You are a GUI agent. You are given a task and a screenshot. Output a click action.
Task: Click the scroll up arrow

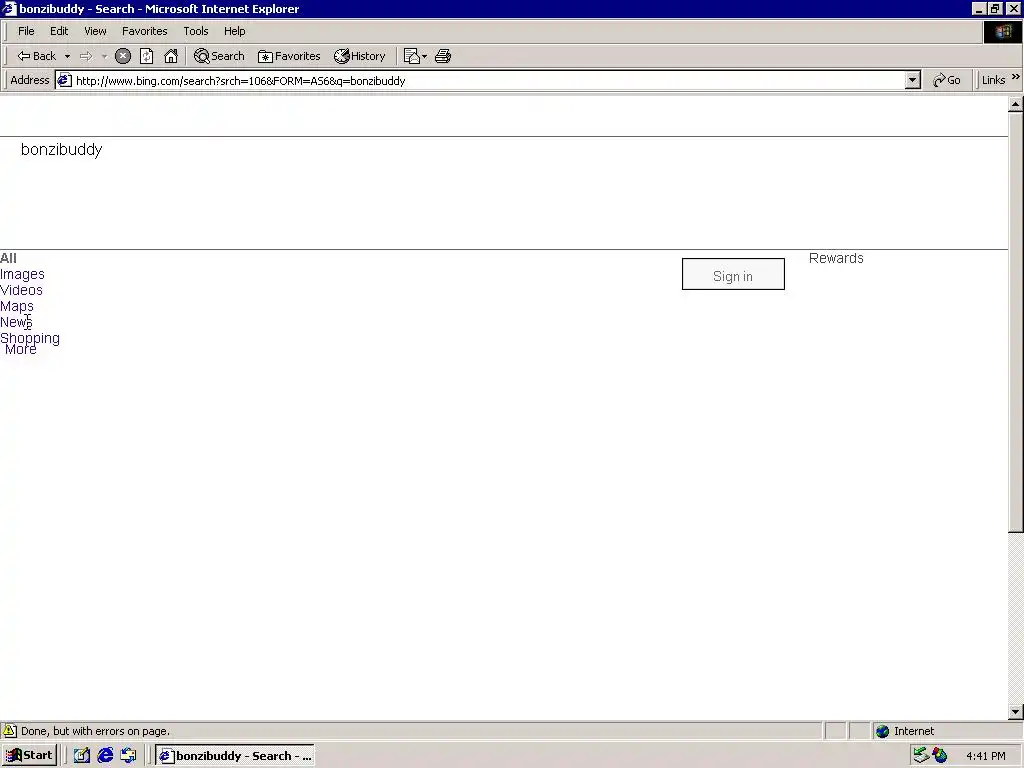[1016, 104]
